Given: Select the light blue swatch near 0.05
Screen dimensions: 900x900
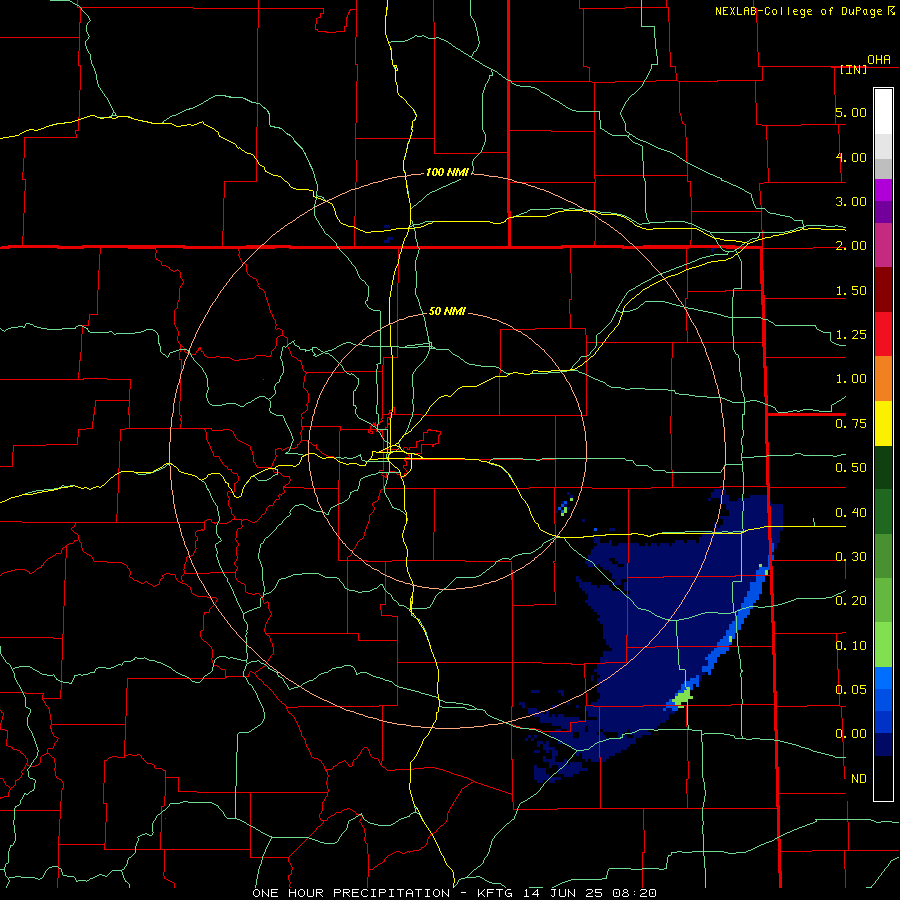Looking at the screenshot, I should (x=883, y=678).
